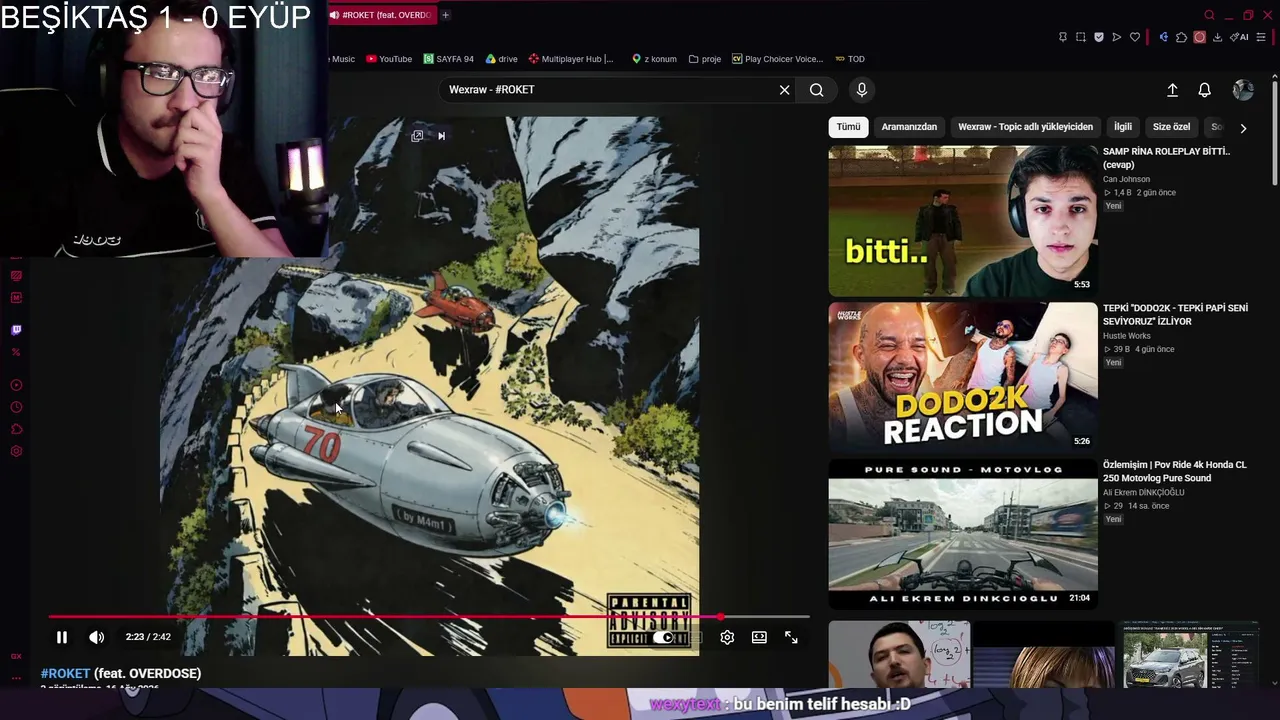
Task: Open the easy setup sliders icon
Action: [x=1261, y=37]
